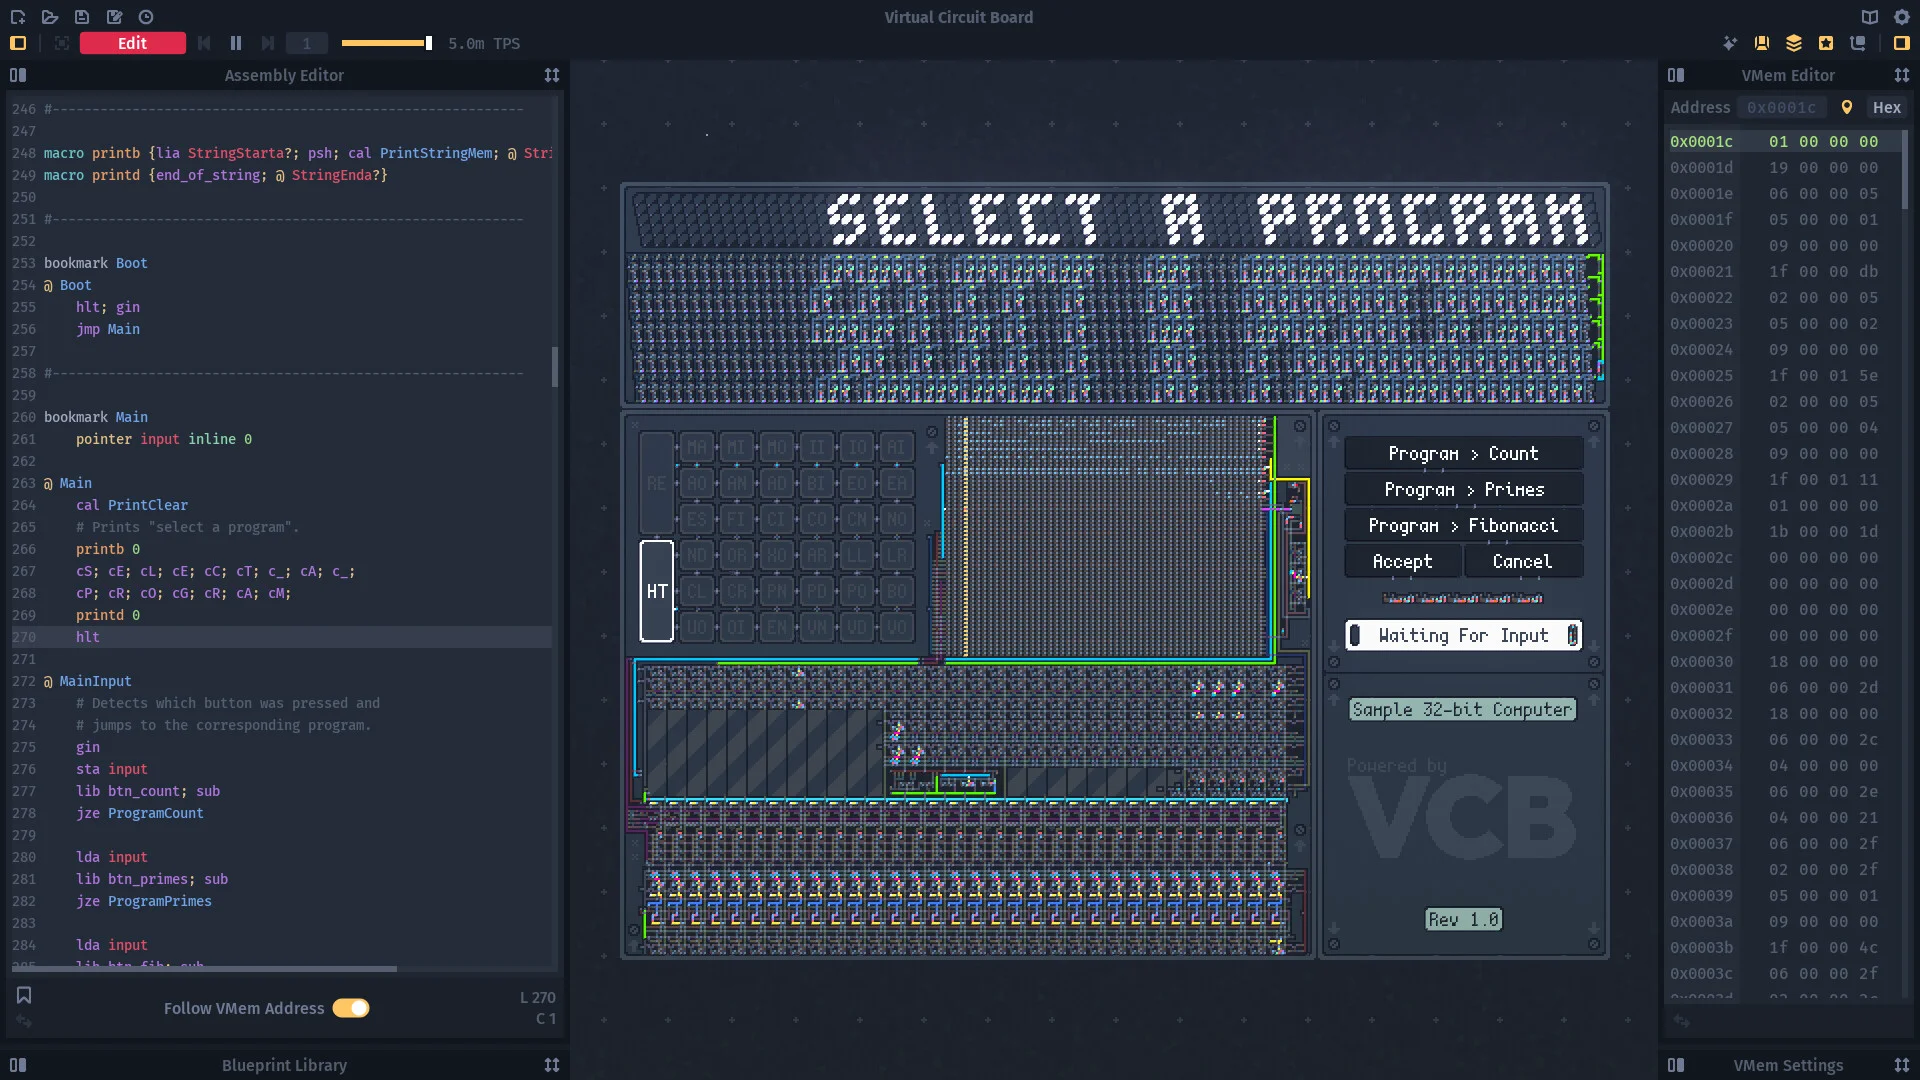Viewport: 1920px width, 1080px height.
Task: Pop out the VMem Editor panel
Action: pos(1902,75)
